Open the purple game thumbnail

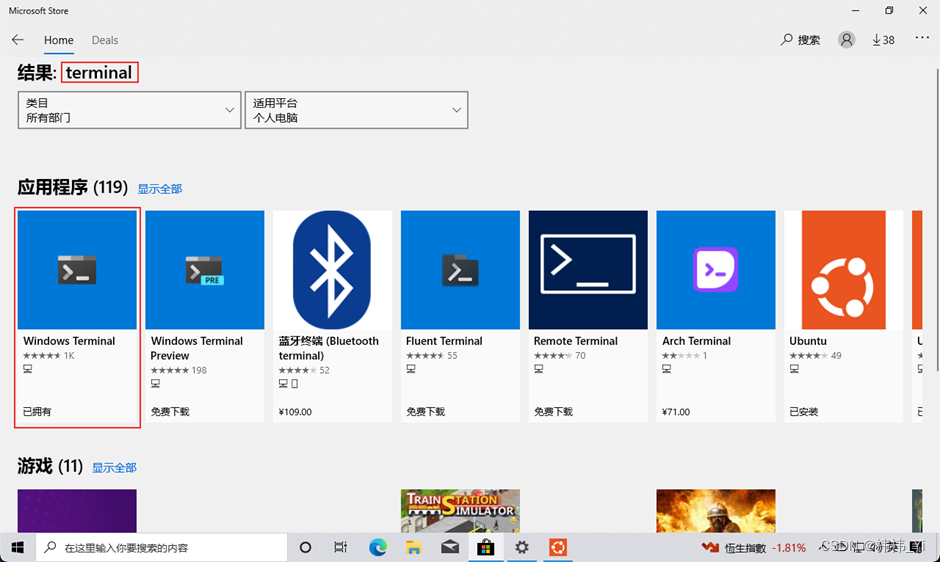[x=77, y=510]
